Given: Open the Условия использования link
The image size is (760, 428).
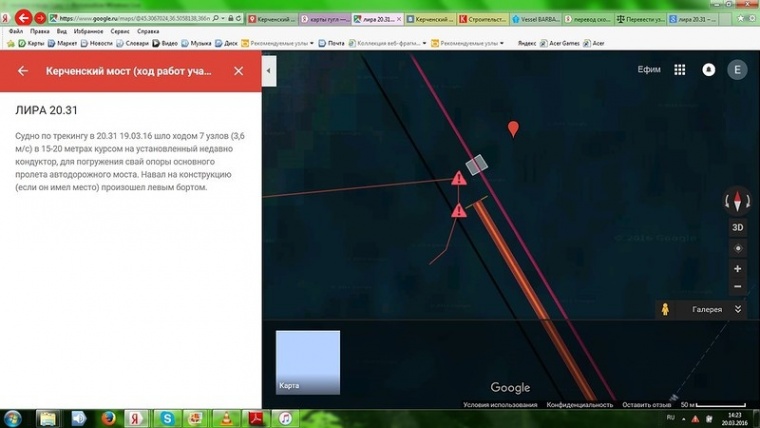Looking at the screenshot, I should [x=500, y=405].
